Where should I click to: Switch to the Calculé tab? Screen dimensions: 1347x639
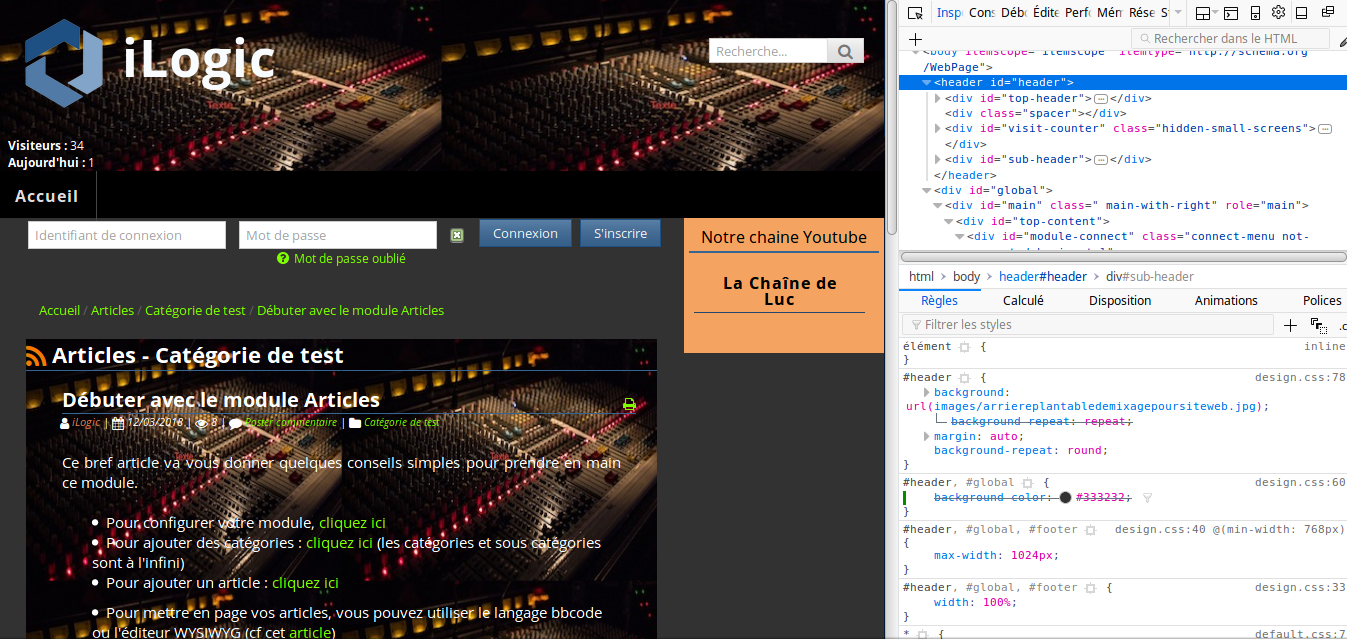[x=1023, y=300]
